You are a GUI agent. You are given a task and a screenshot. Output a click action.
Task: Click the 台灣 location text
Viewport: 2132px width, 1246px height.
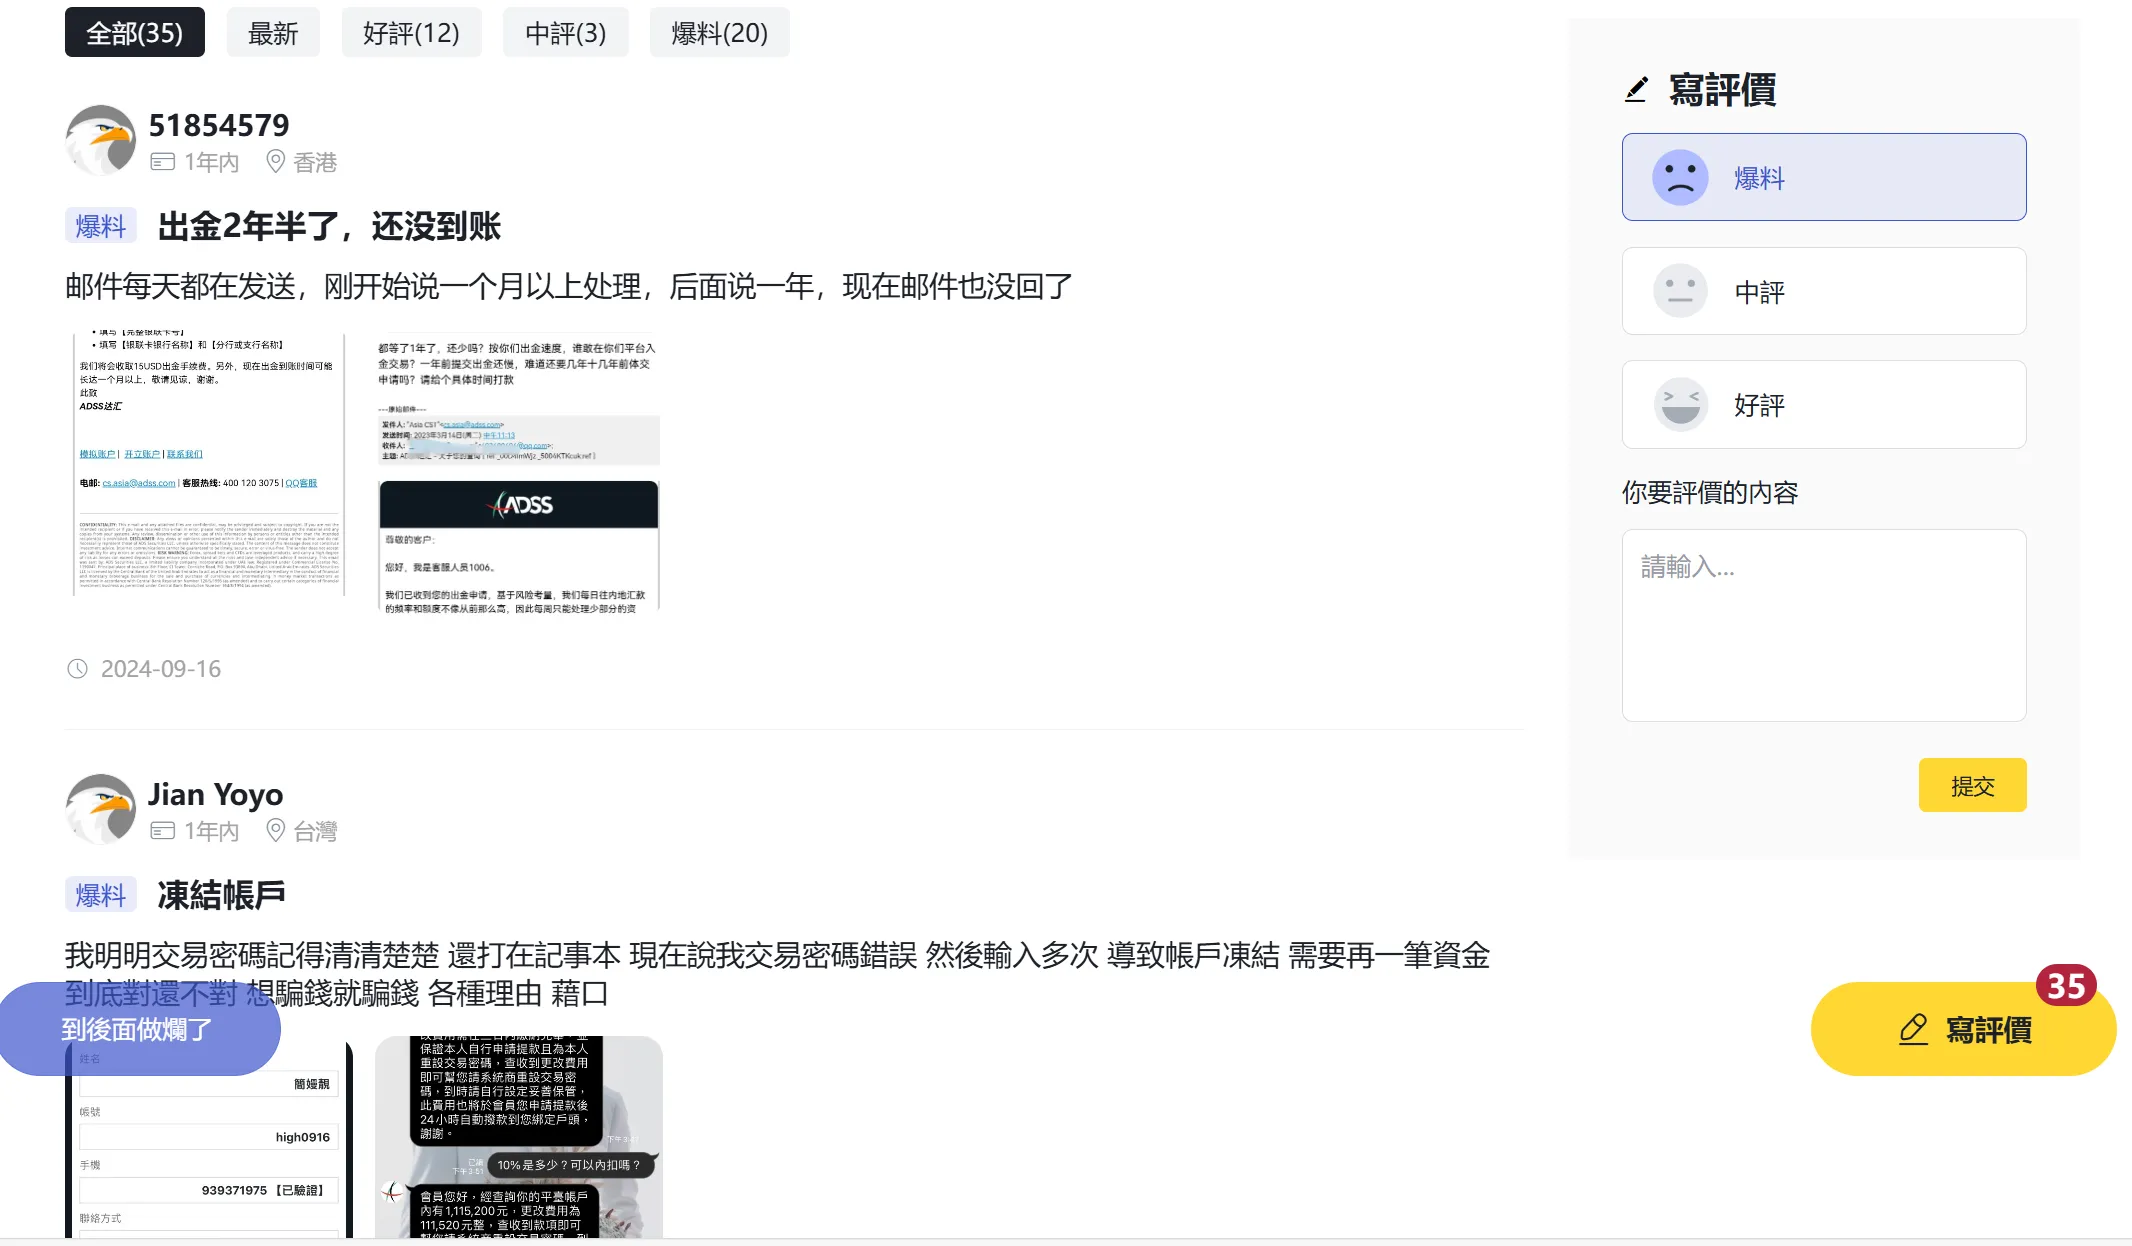(315, 831)
